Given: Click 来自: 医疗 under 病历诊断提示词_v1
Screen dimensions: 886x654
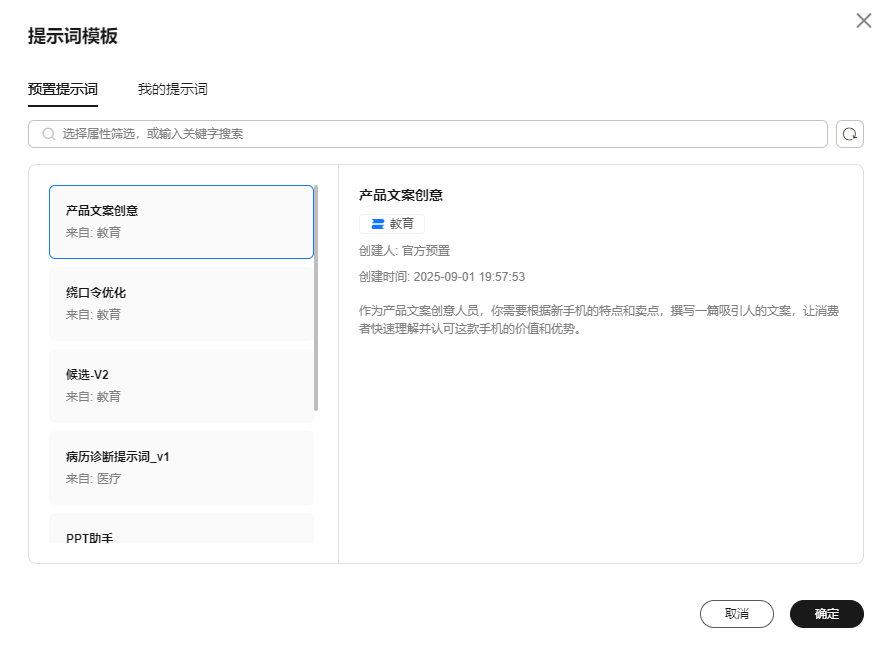Looking at the screenshot, I should tap(93, 478).
